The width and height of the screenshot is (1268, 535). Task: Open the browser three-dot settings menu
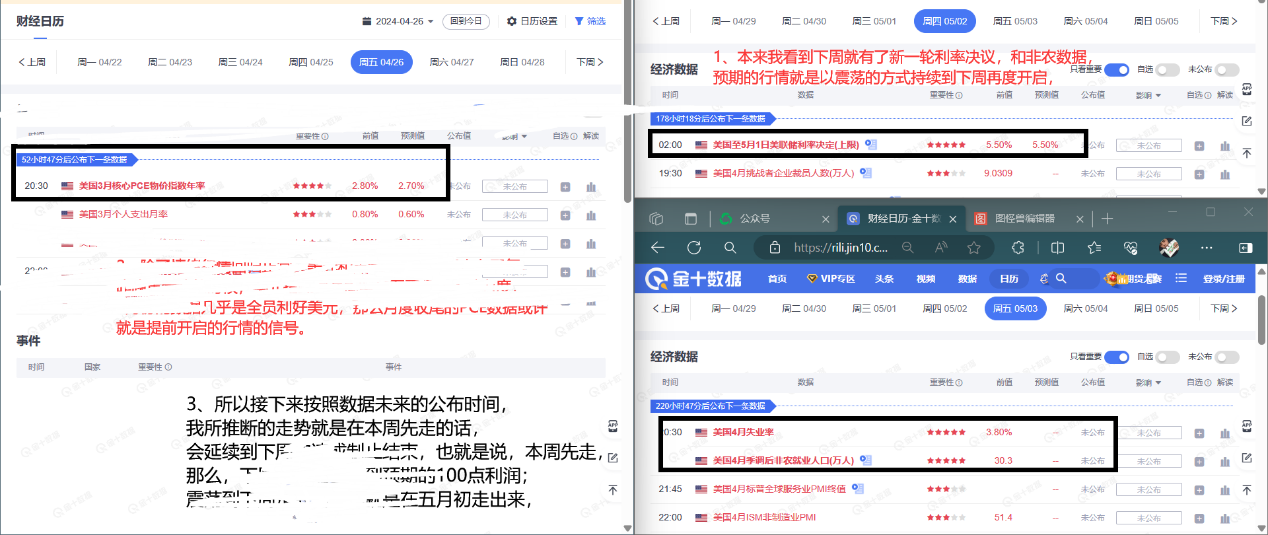(x=1204, y=247)
